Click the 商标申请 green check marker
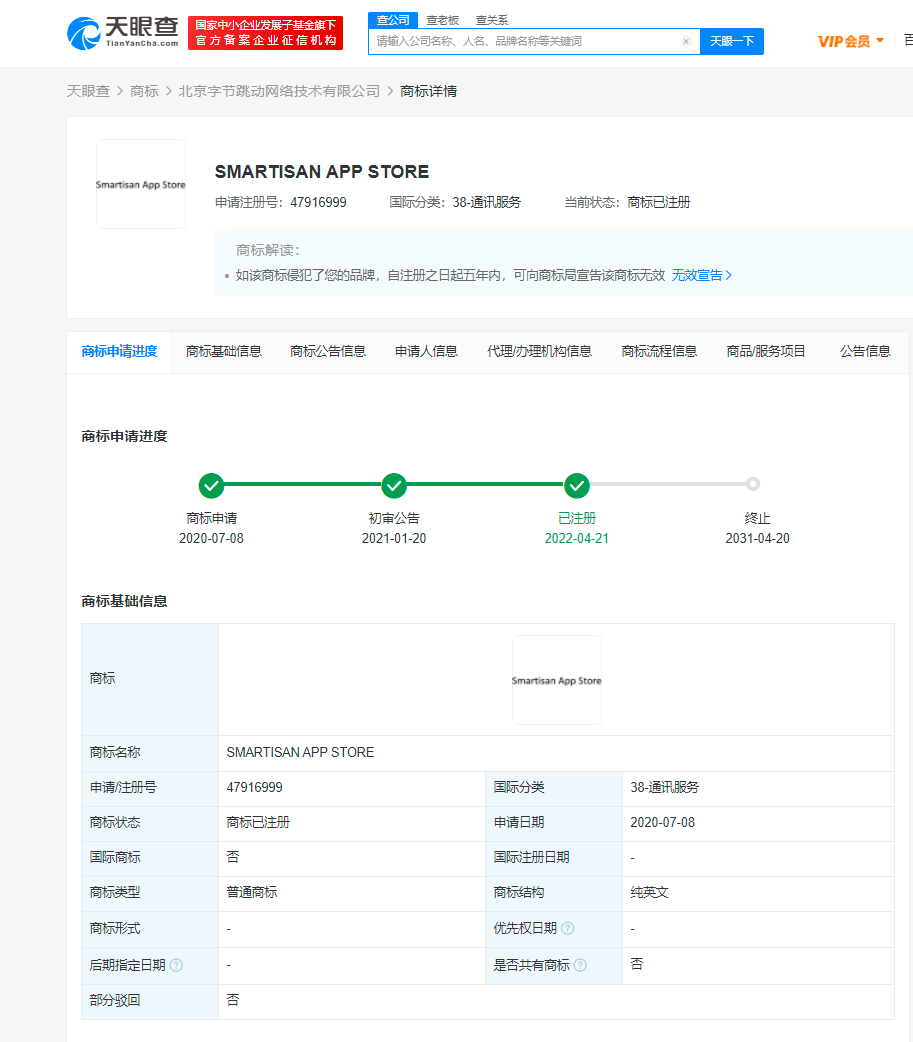 [x=211, y=486]
